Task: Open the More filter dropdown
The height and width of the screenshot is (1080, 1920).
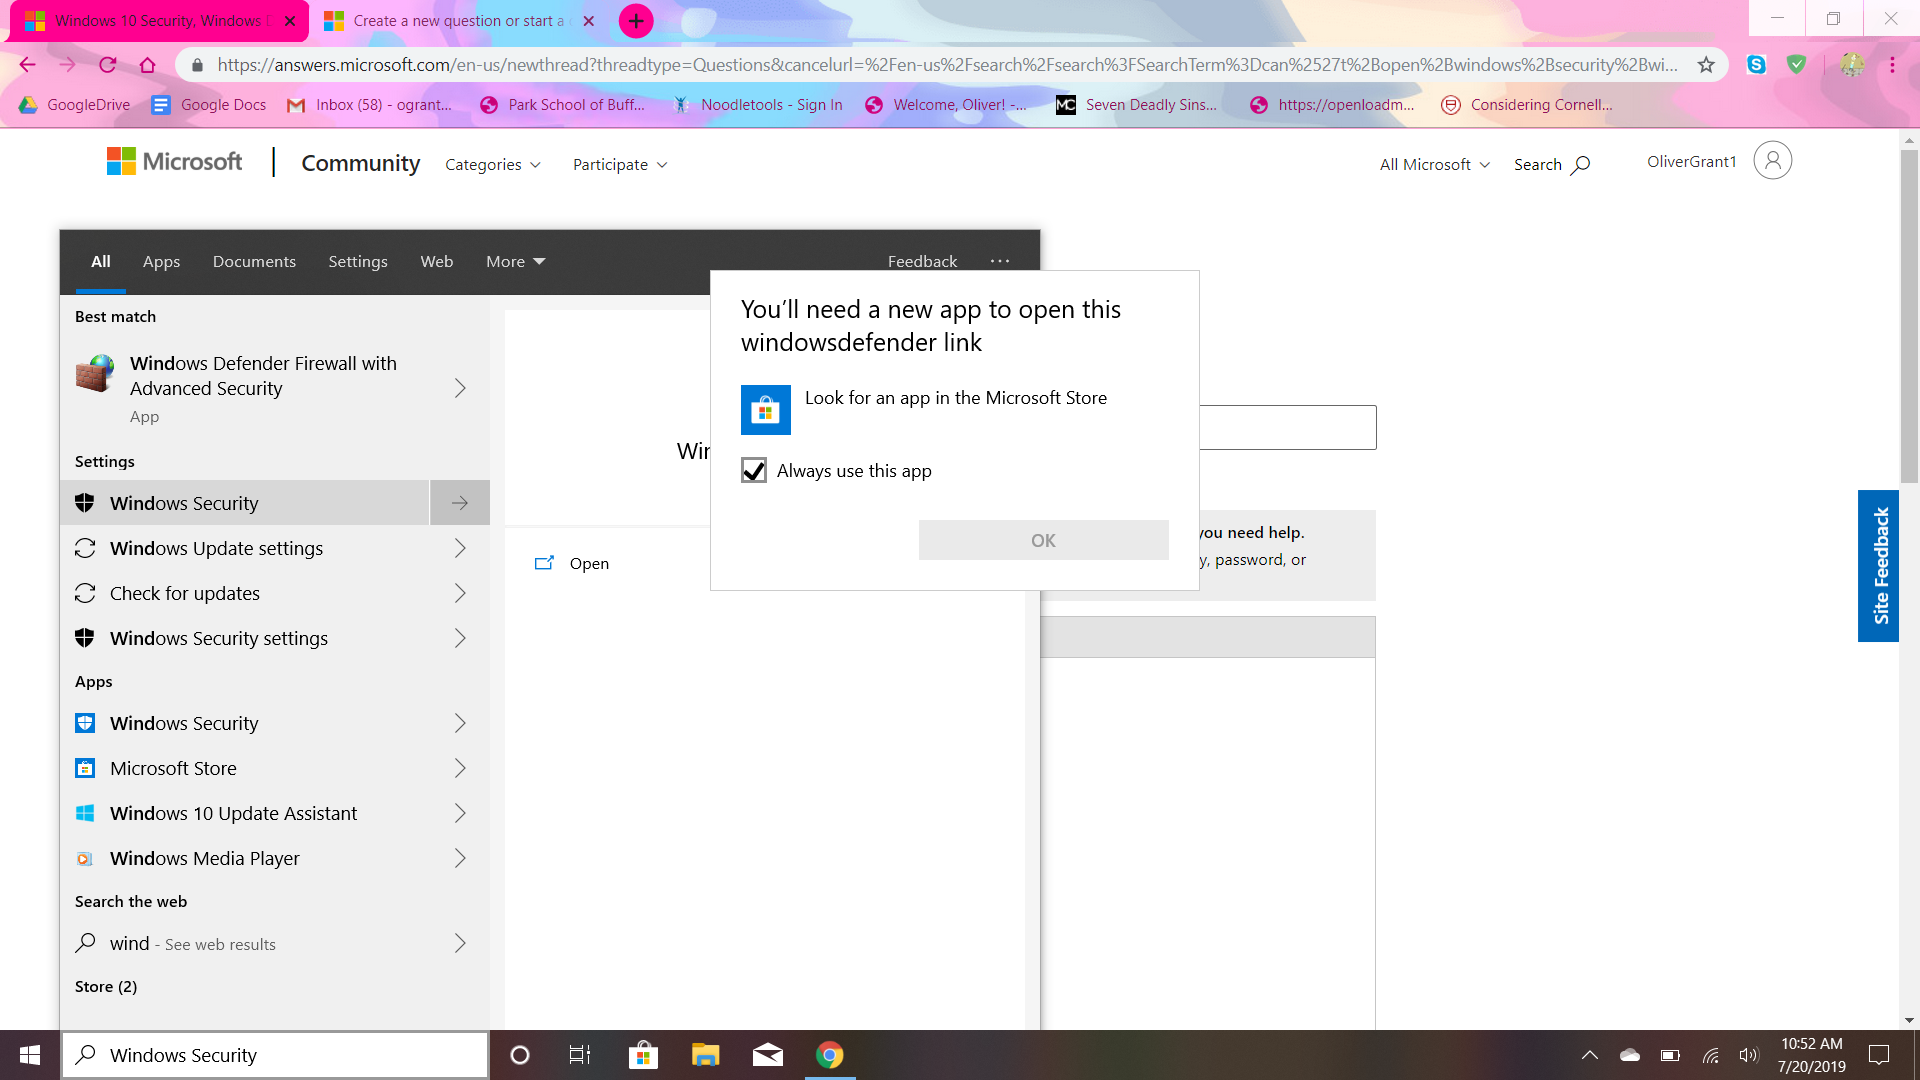Action: tap(516, 261)
